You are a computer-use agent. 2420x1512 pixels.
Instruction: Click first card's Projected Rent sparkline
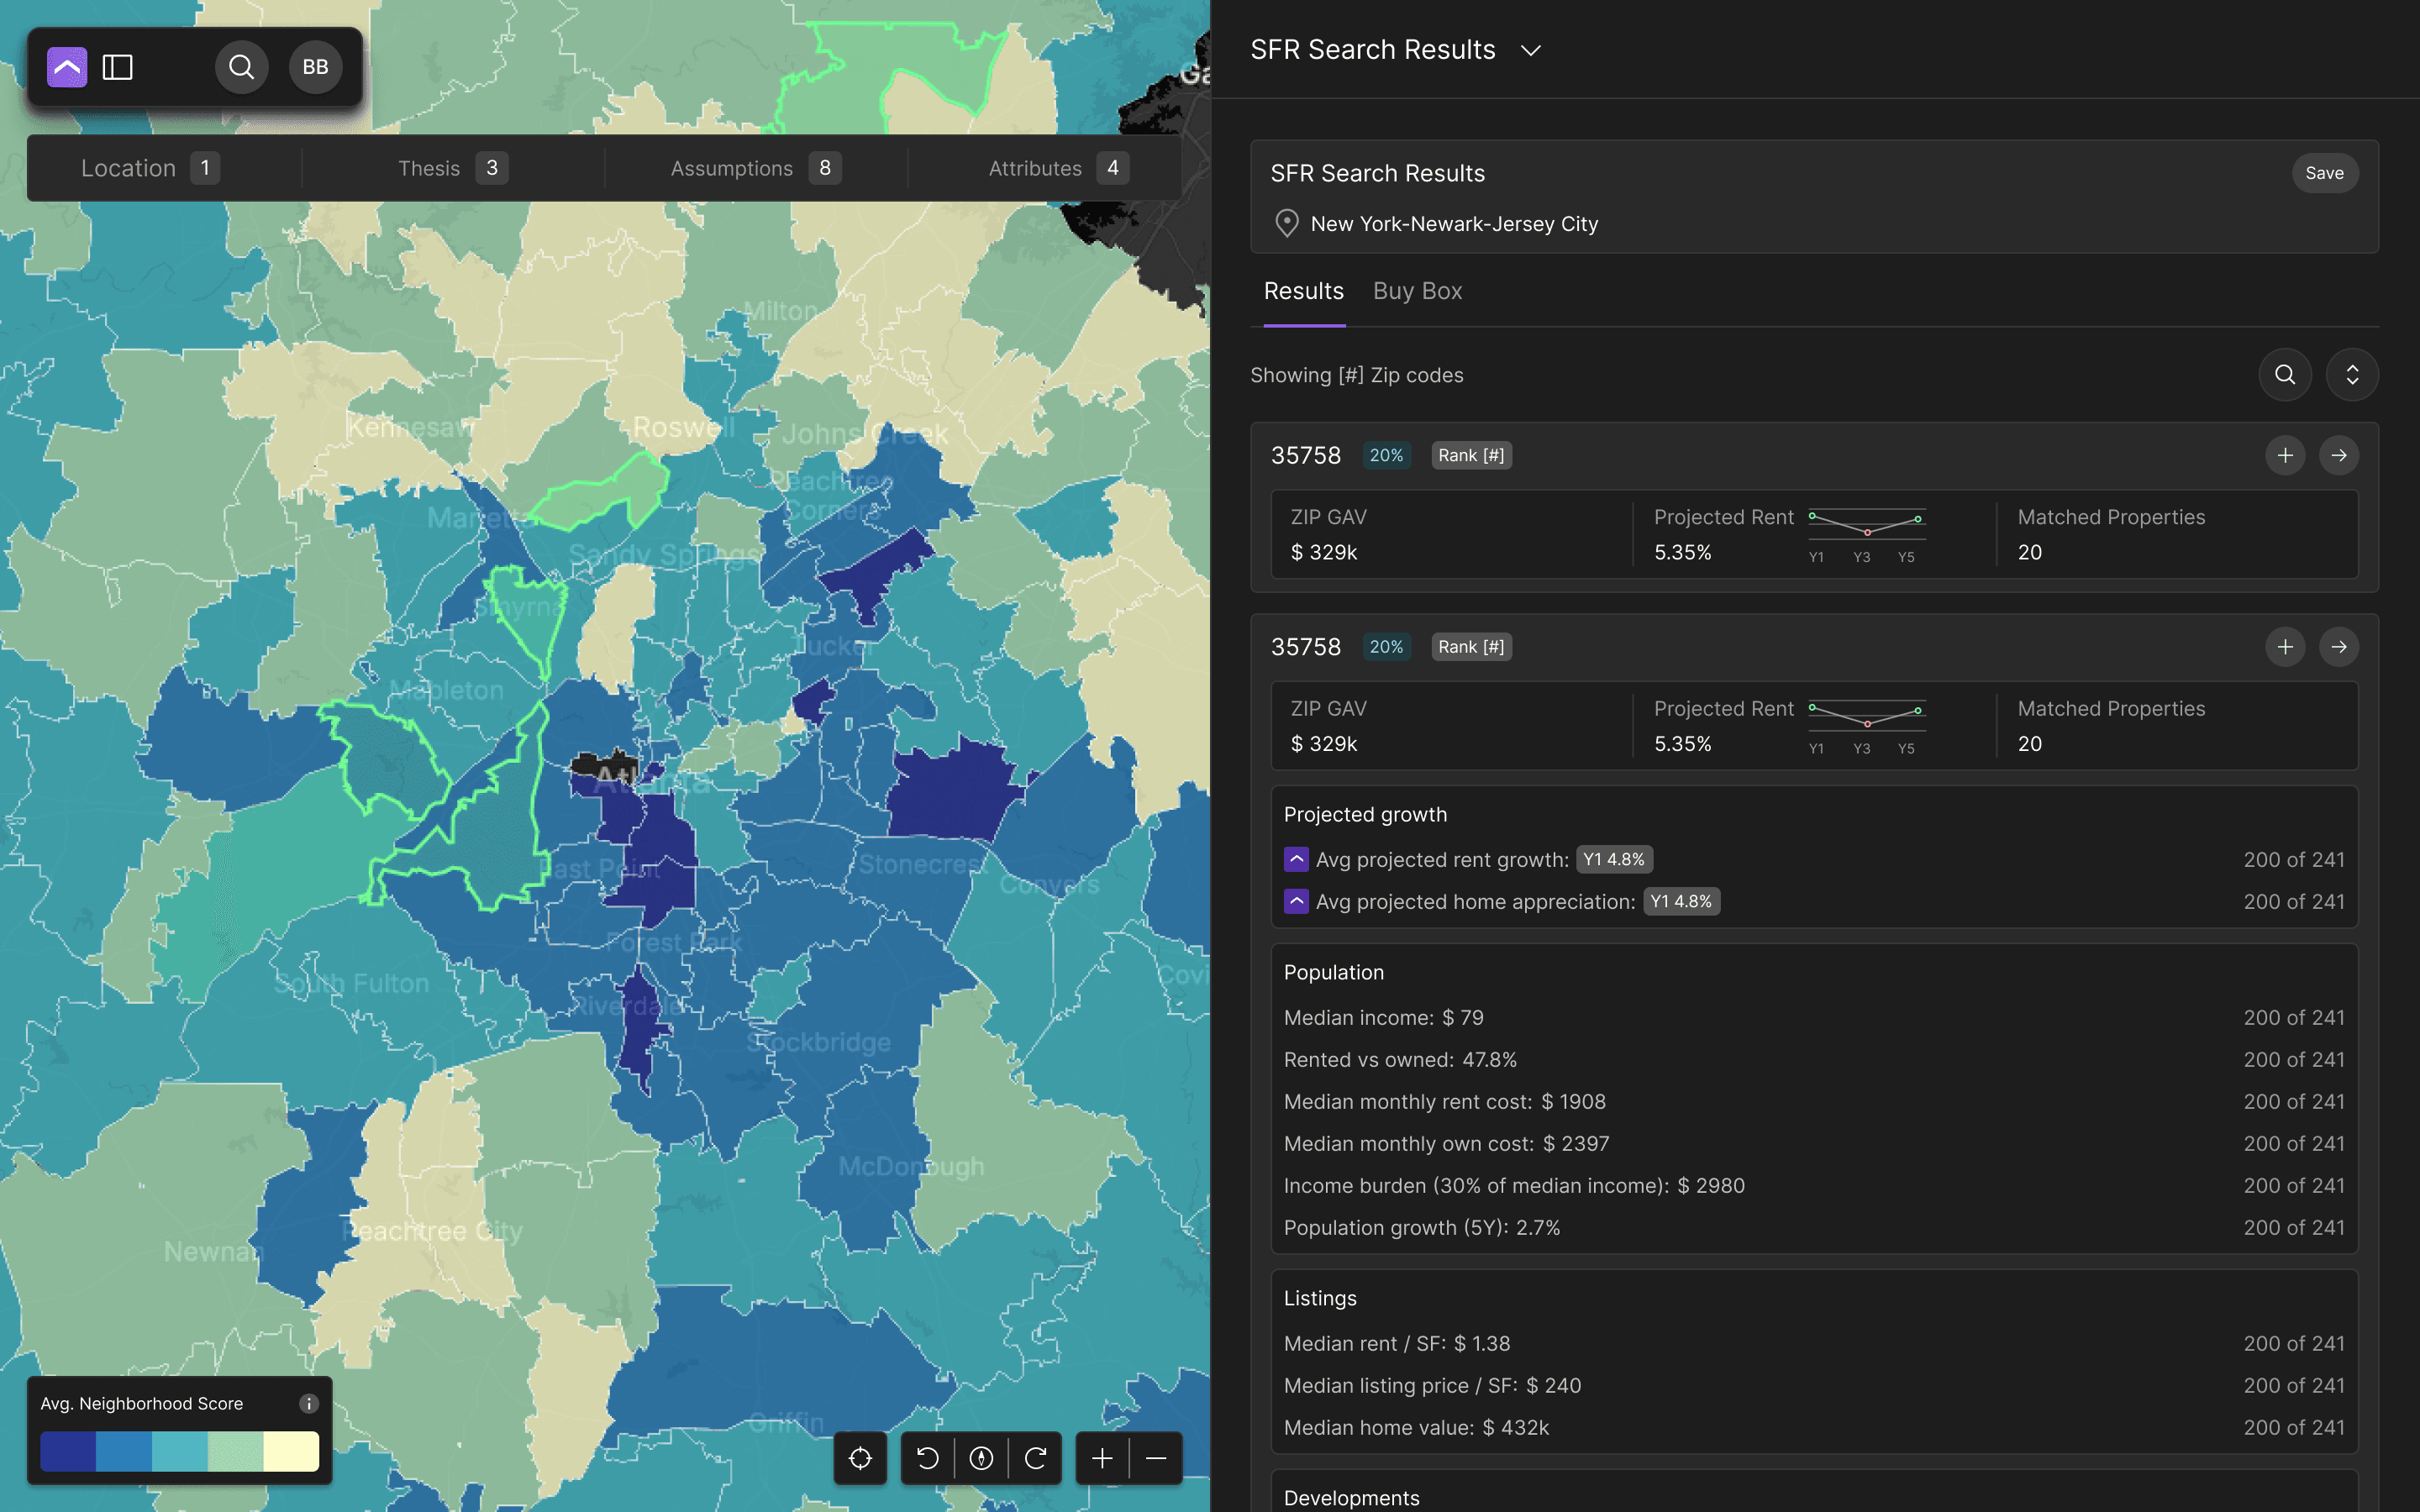point(1866,523)
